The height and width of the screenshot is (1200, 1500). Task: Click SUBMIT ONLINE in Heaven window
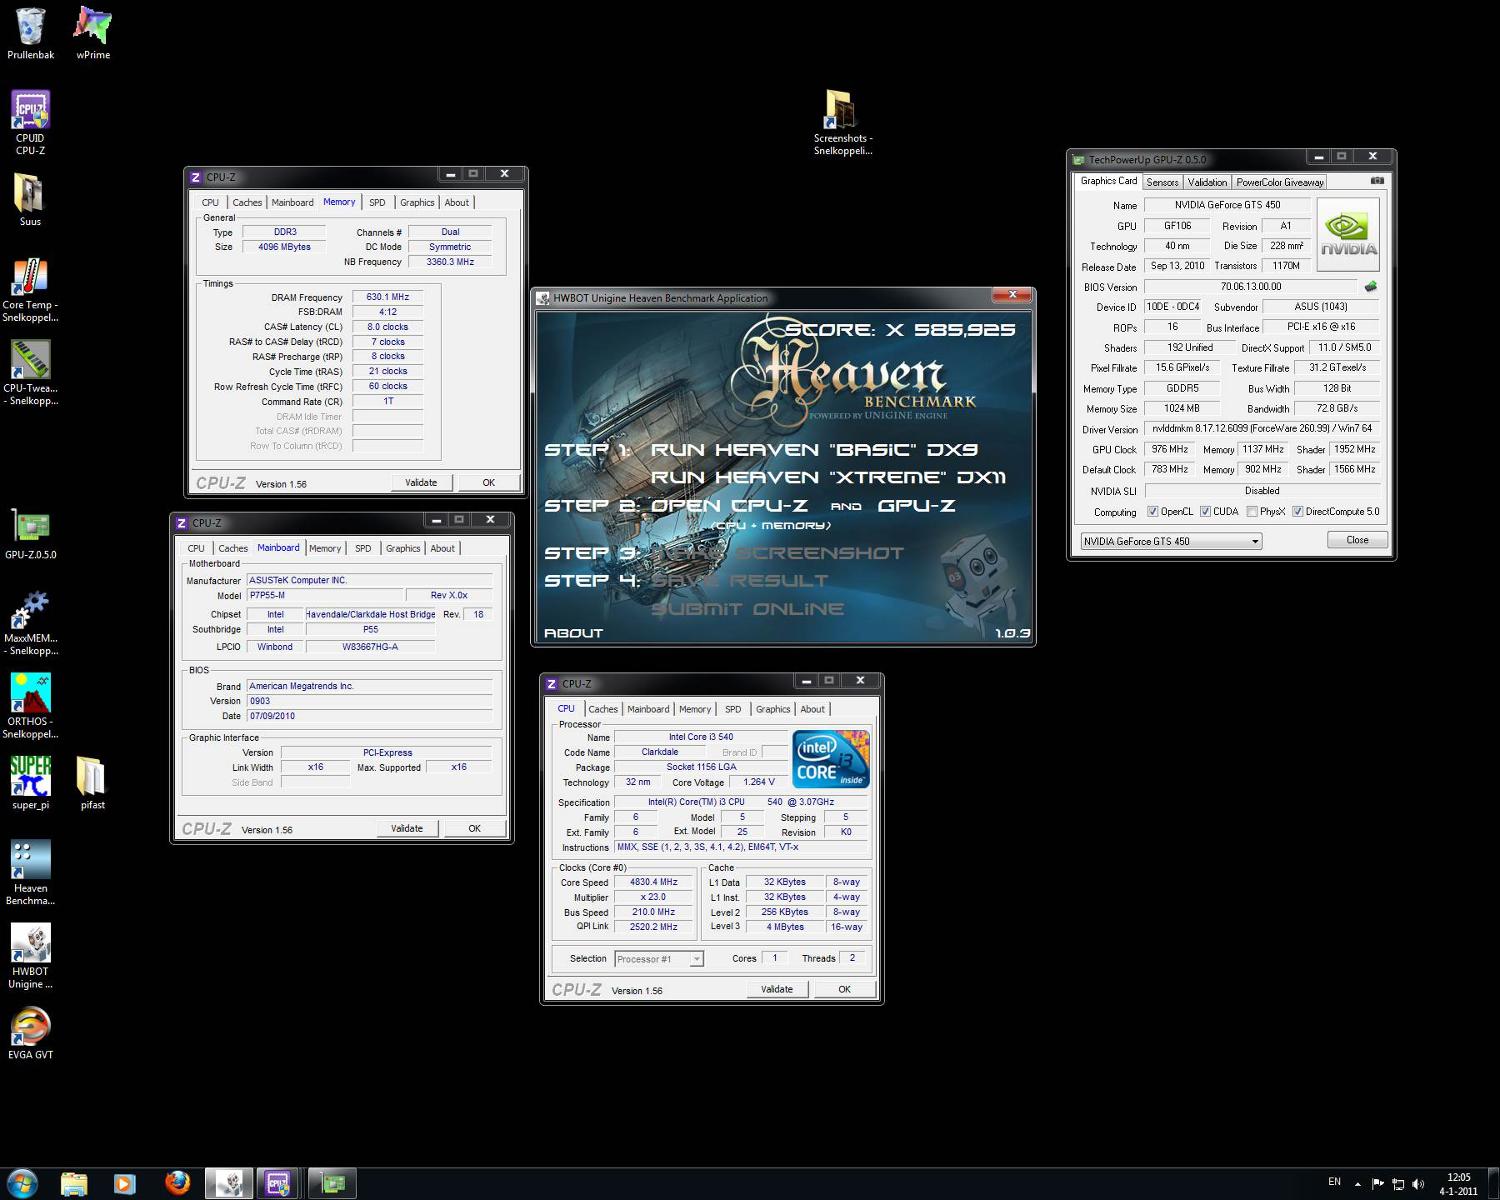point(747,609)
